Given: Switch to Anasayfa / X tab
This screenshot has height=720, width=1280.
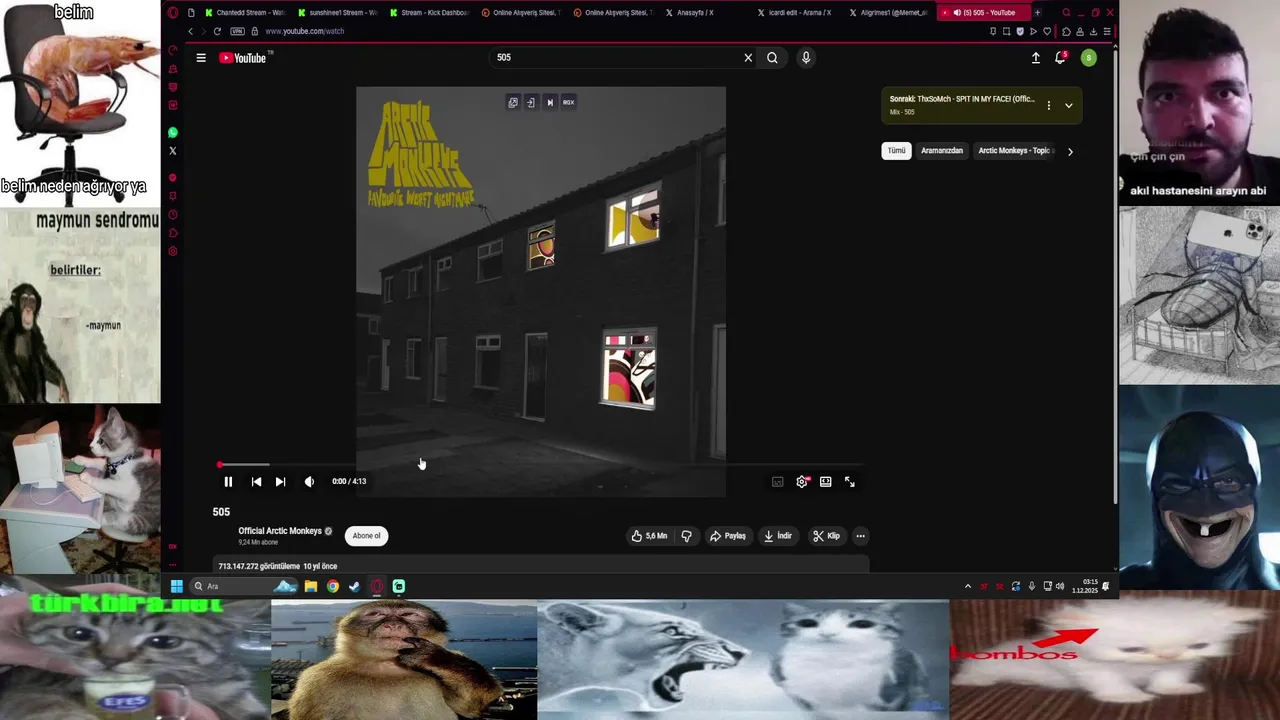Looking at the screenshot, I should coord(694,13).
